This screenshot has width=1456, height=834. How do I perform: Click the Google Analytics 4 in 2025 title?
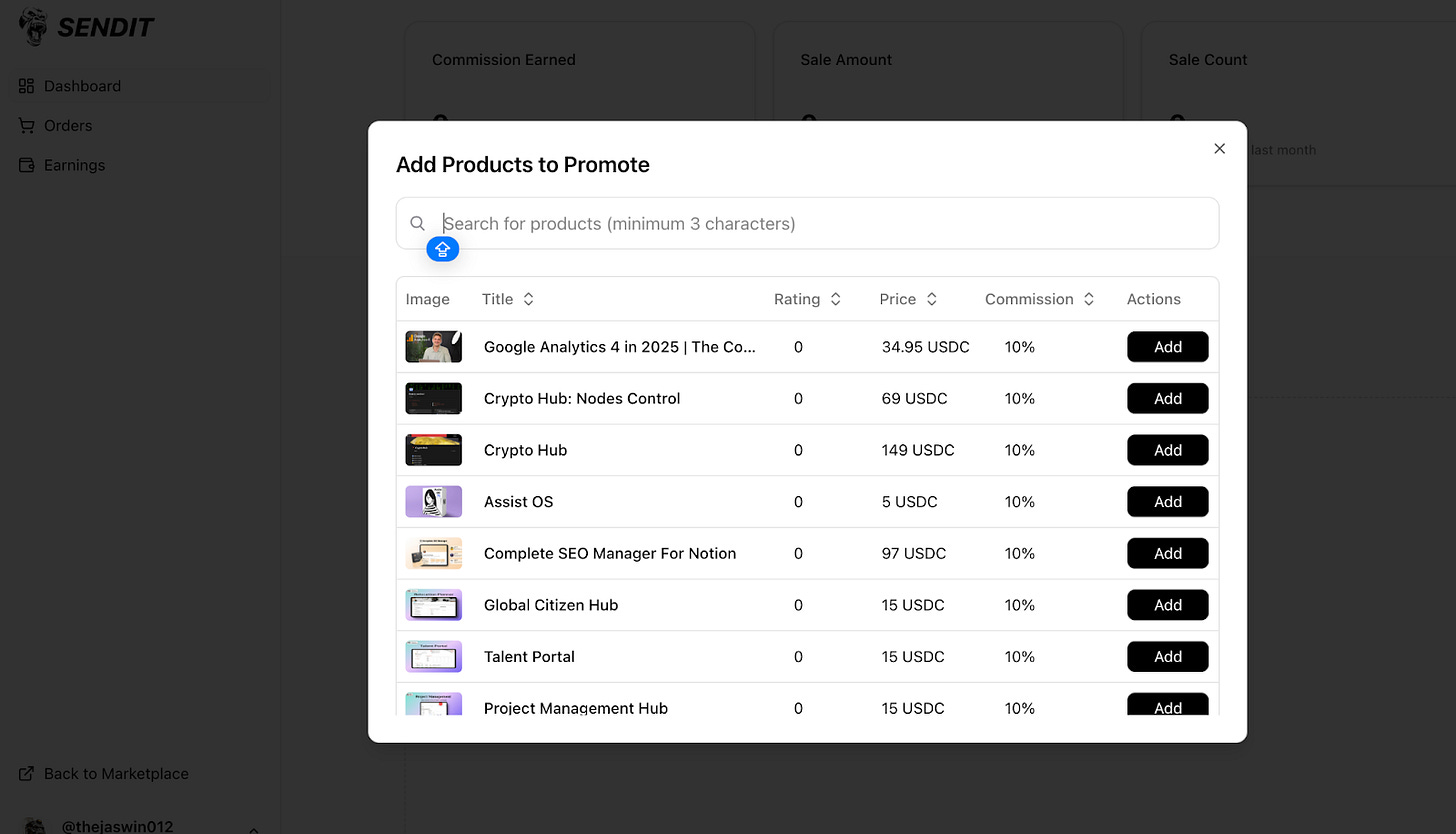619,347
